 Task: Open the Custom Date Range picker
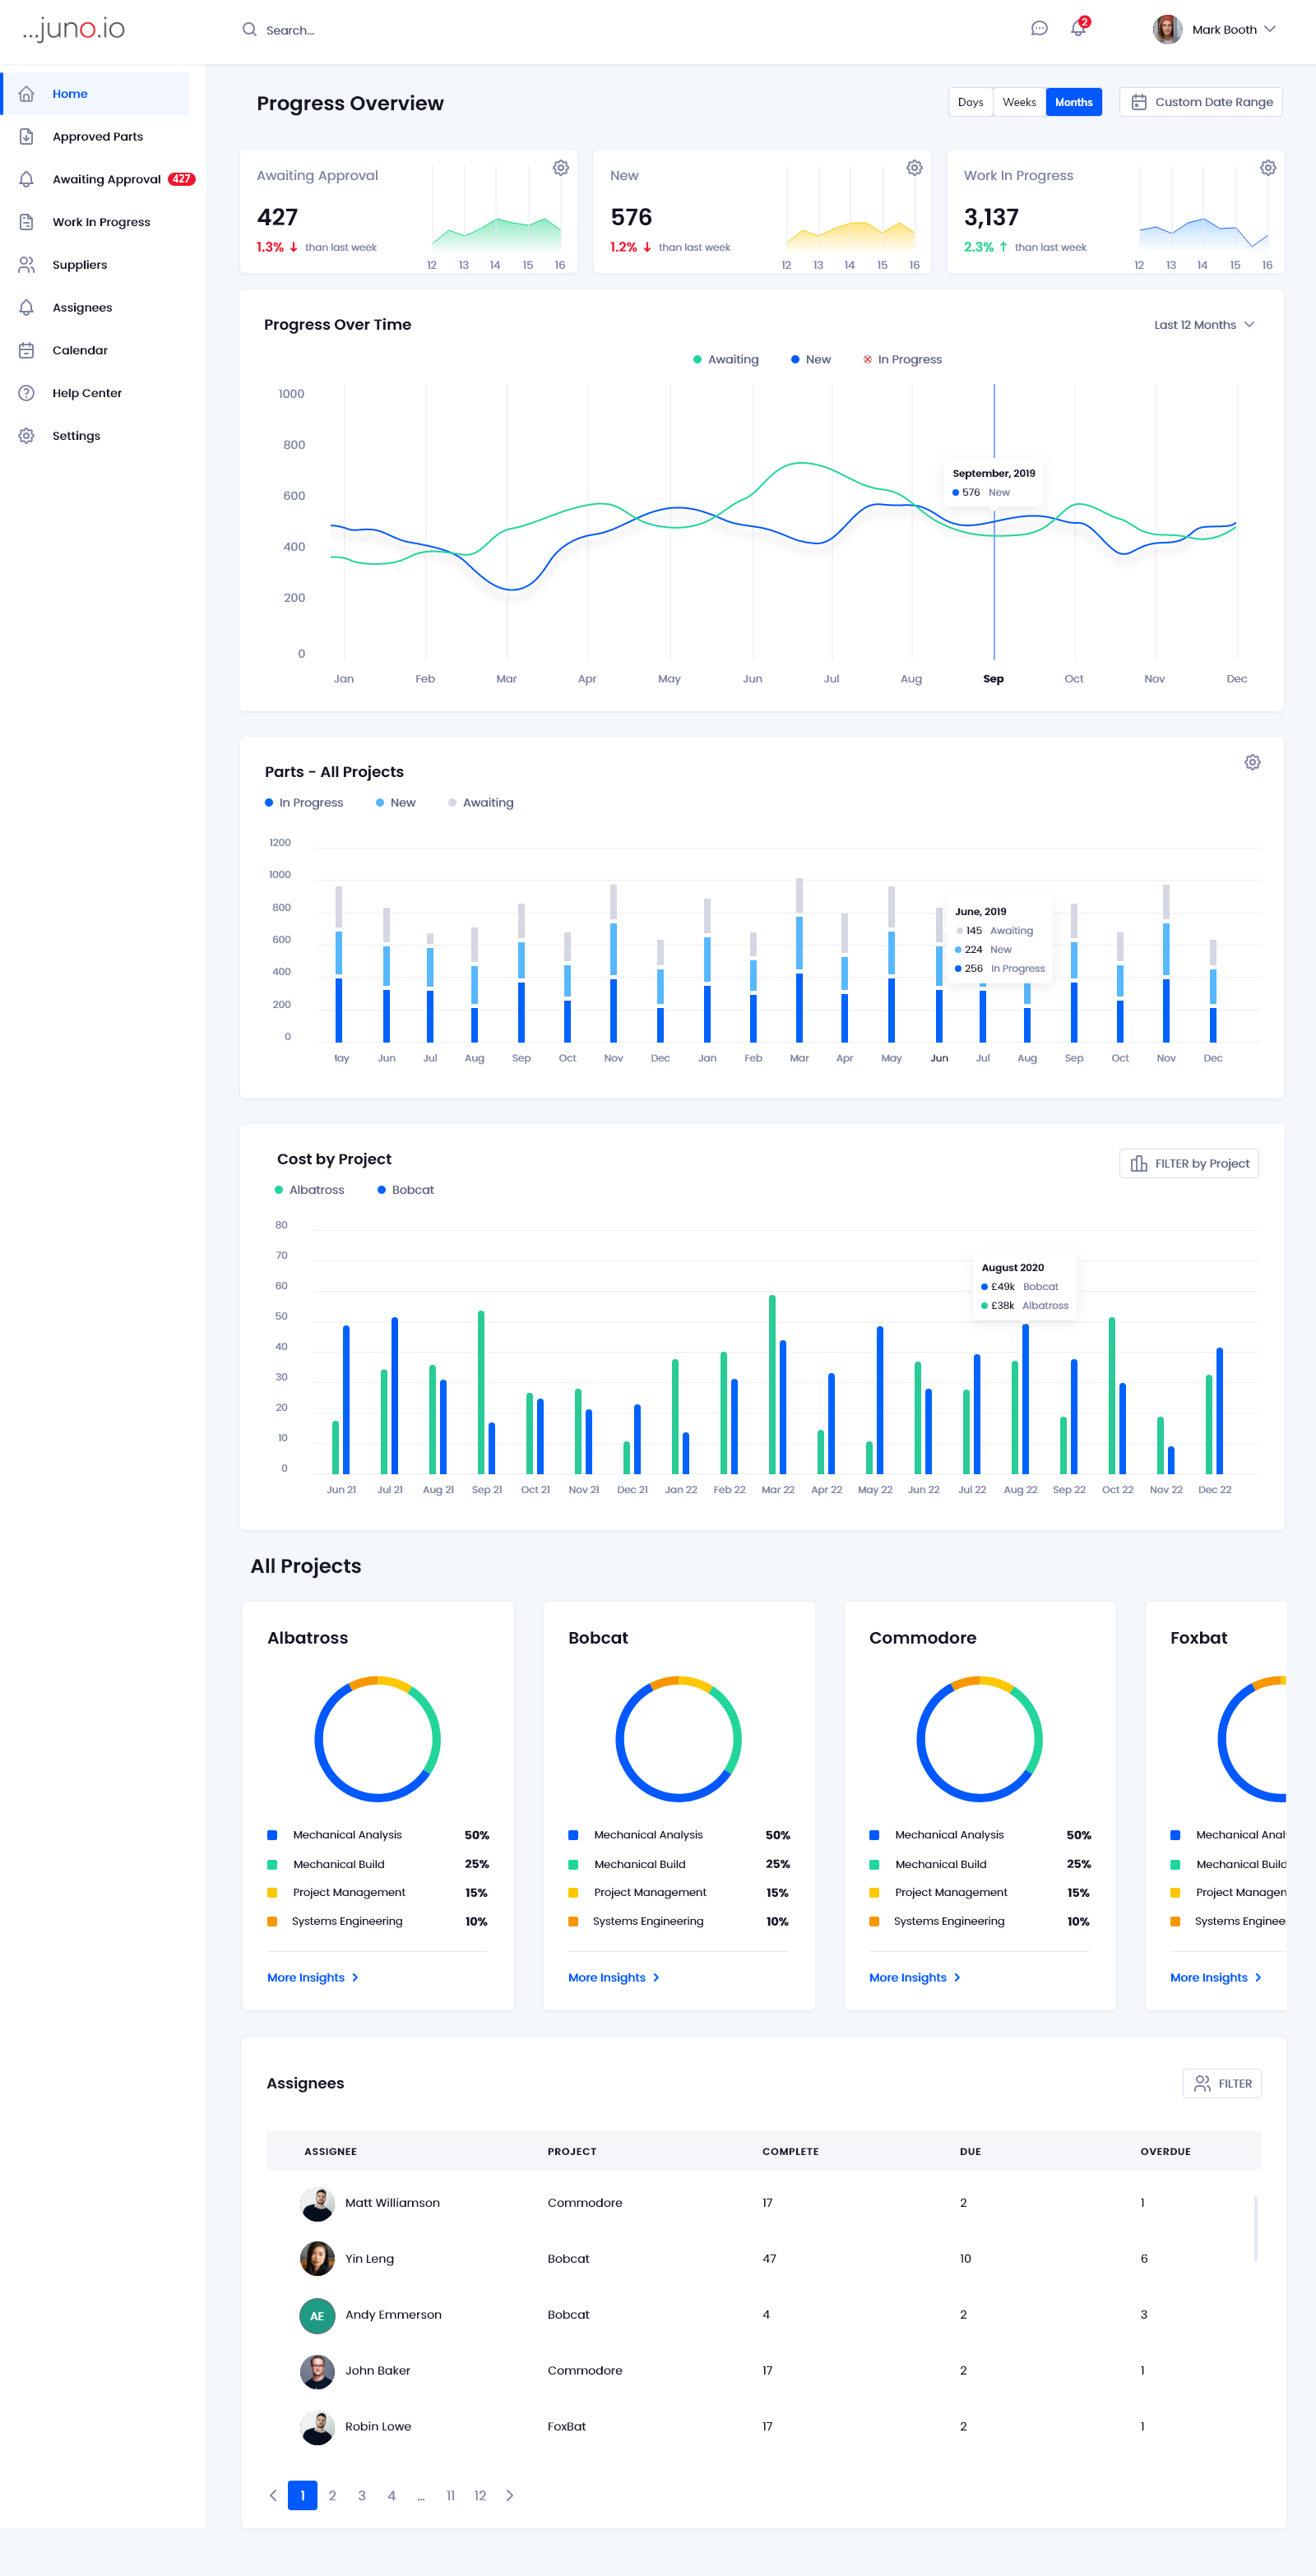1200,102
